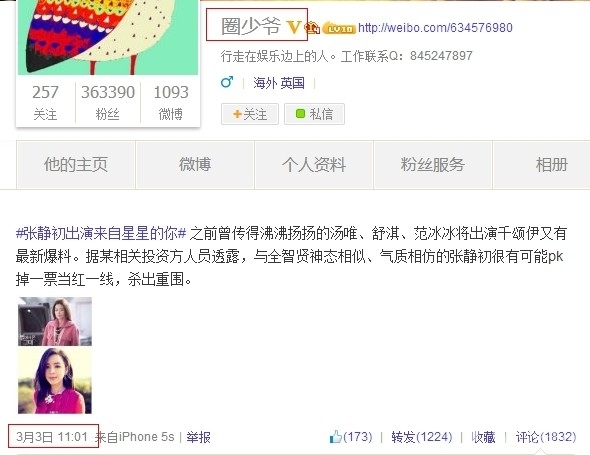The height and width of the screenshot is (455, 590).
Task: Switch to the 微博 tab
Action: tap(195, 165)
